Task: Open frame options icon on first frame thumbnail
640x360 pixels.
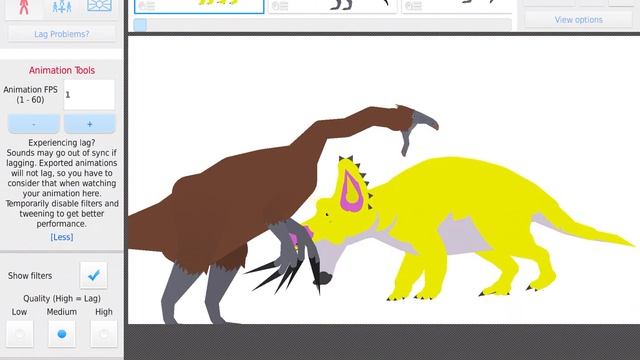Action: pyautogui.click(x=147, y=6)
